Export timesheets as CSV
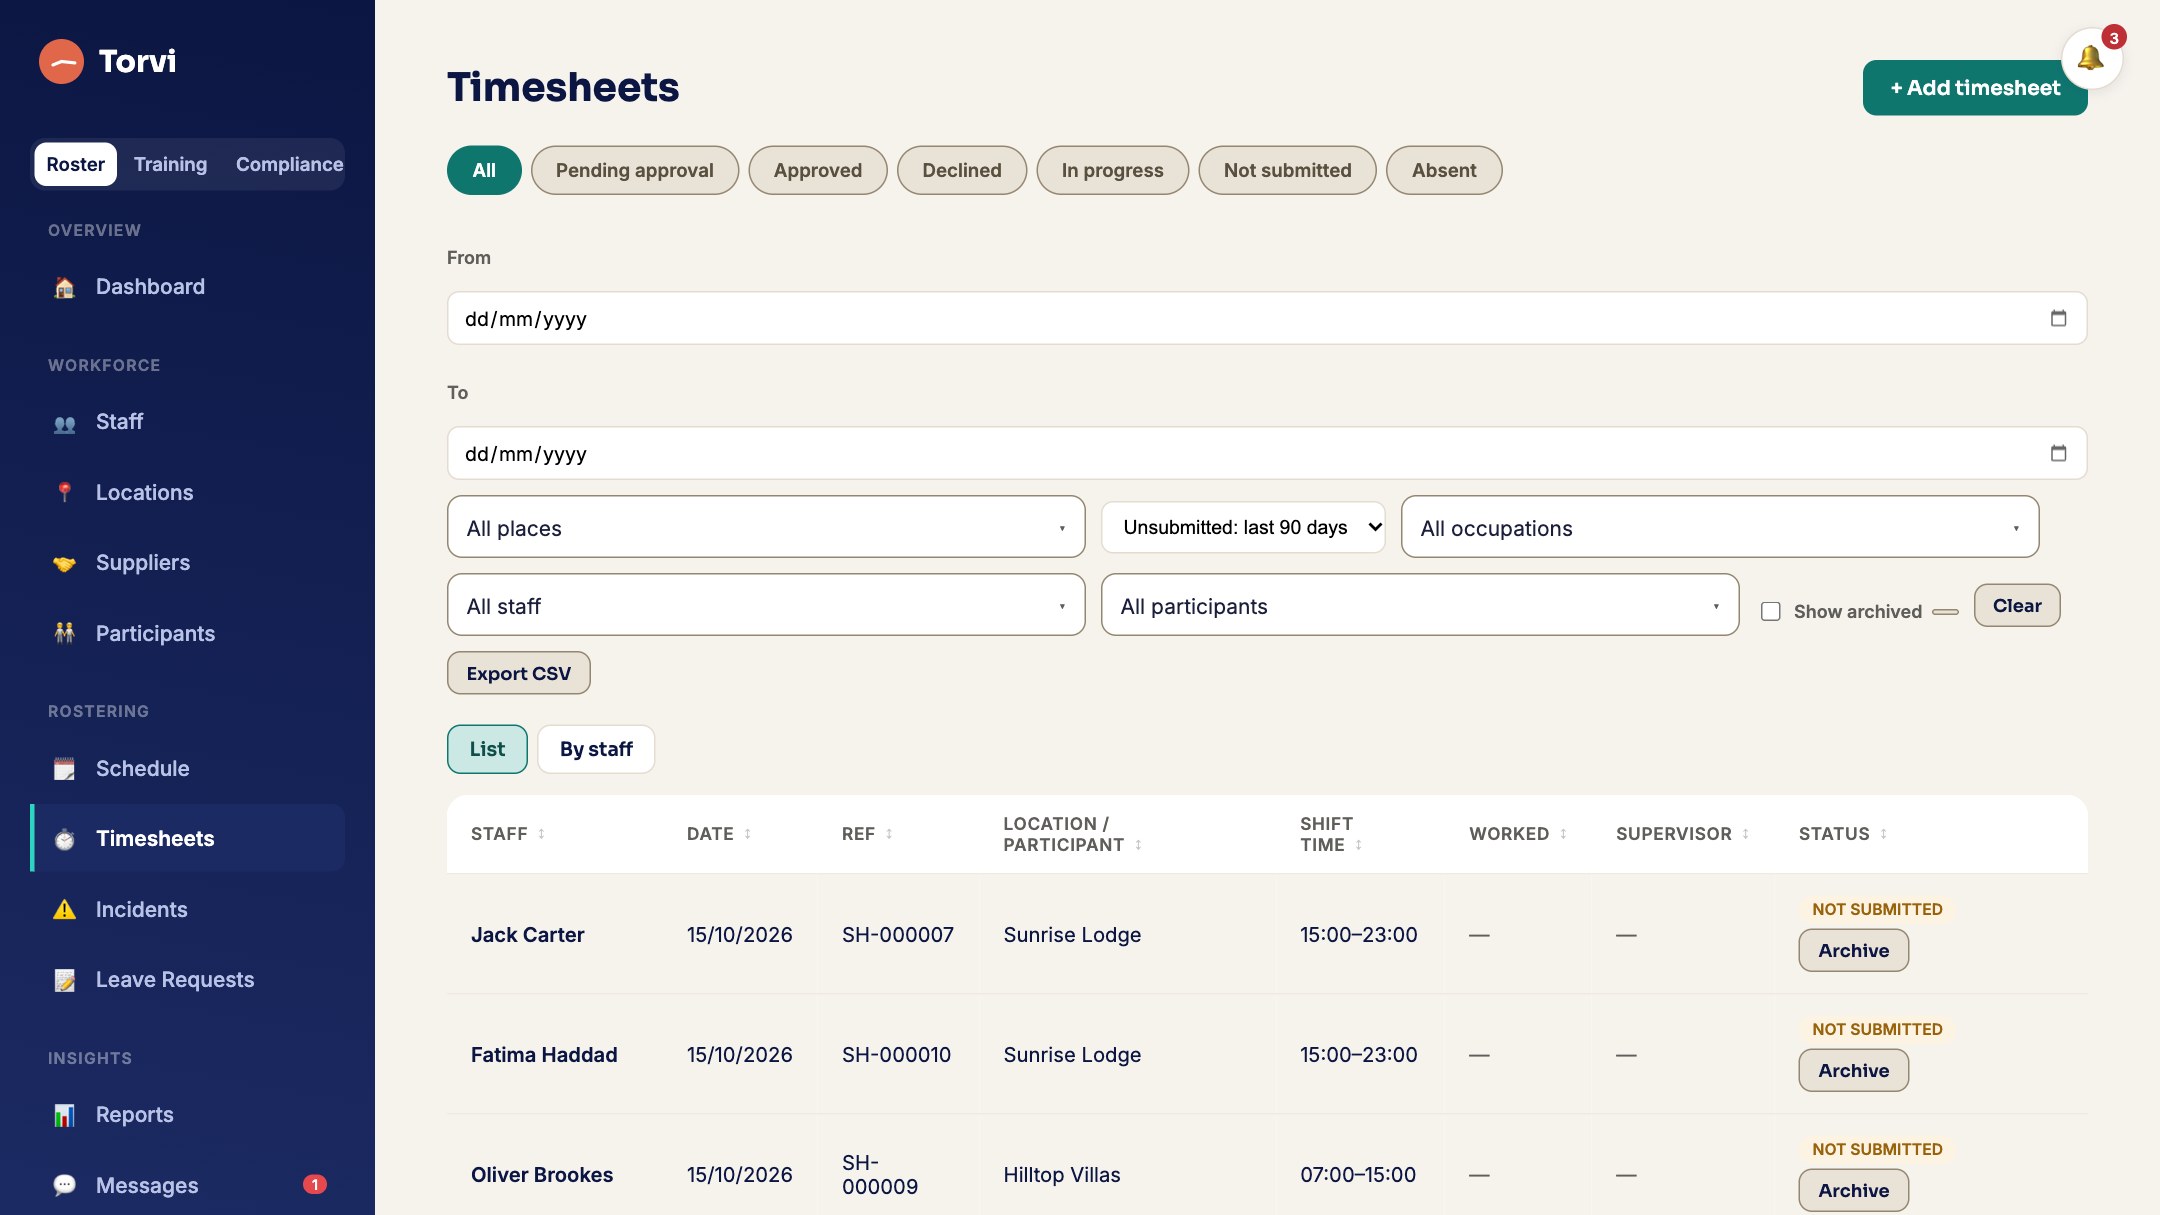Viewport: 2160px width, 1215px height. click(518, 673)
